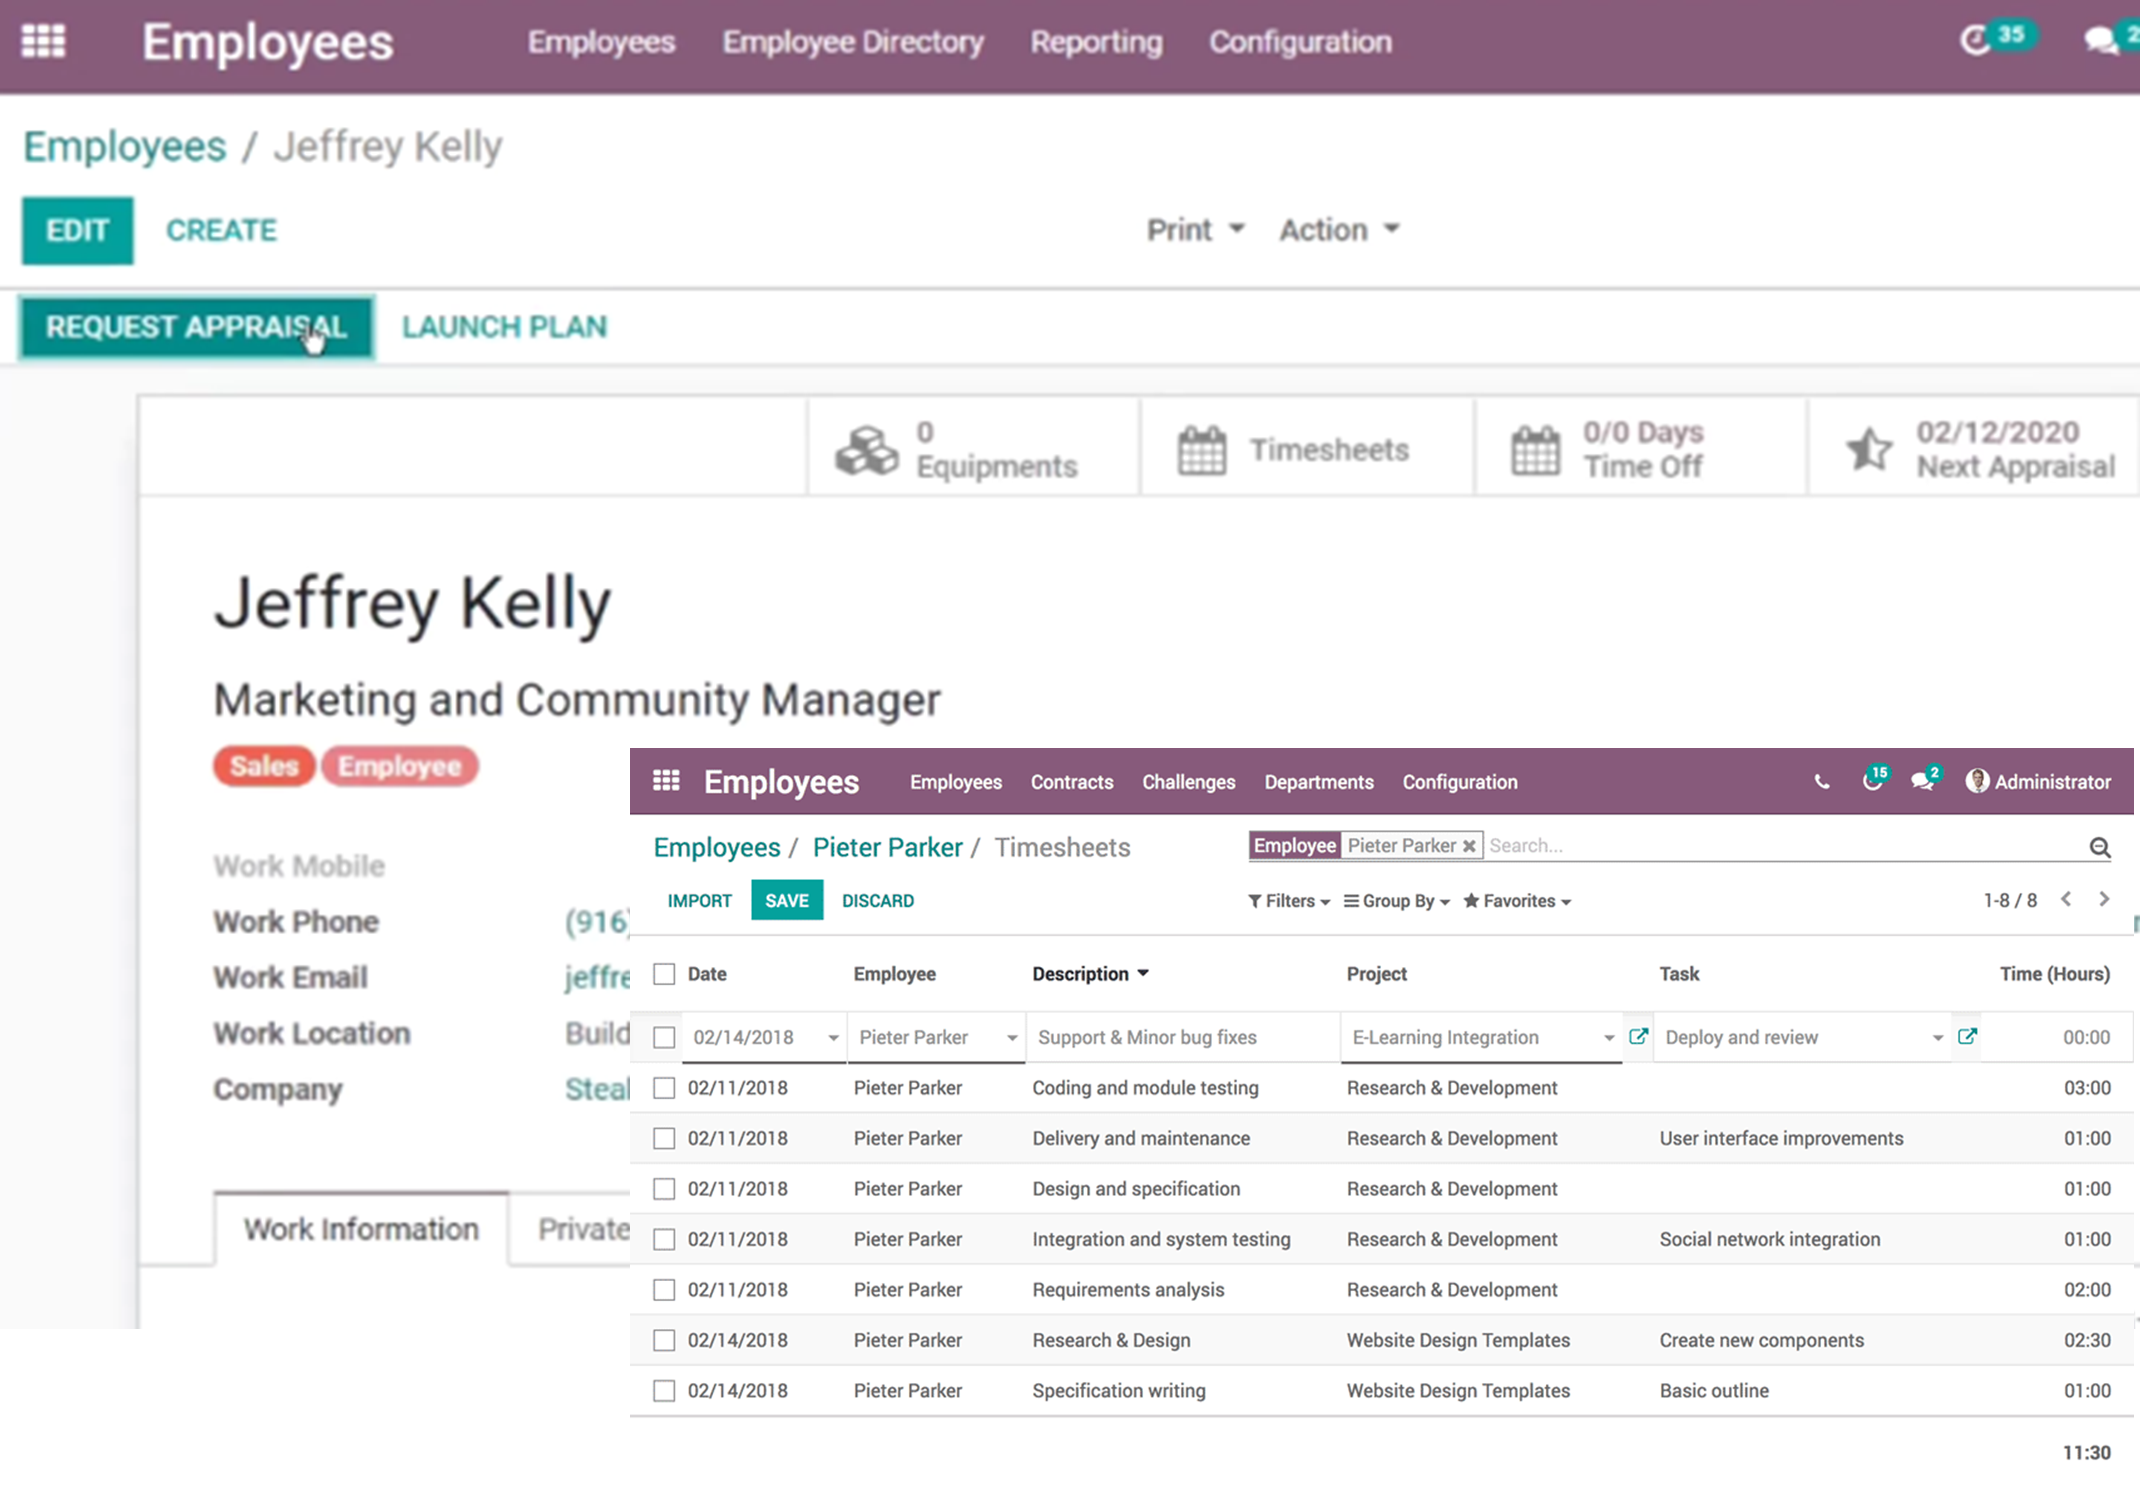
Task: Open messages icon with 2 badge
Action: (1921, 782)
